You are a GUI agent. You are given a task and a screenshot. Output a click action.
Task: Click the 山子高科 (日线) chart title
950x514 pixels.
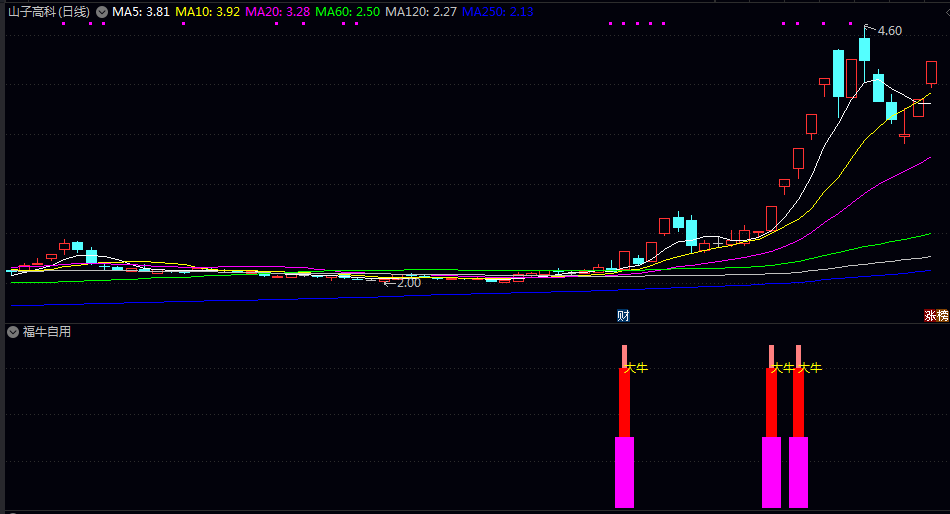(x=48, y=12)
